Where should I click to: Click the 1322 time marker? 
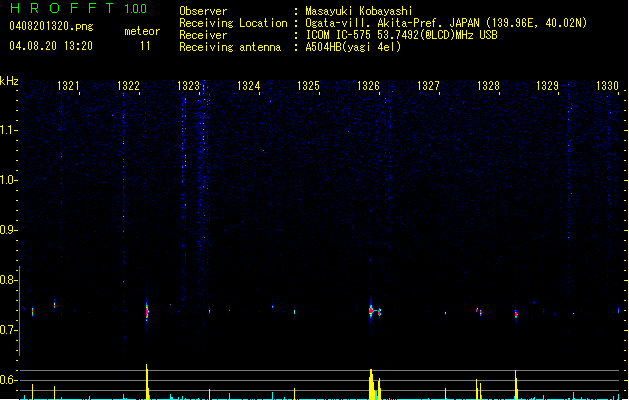[x=128, y=86]
